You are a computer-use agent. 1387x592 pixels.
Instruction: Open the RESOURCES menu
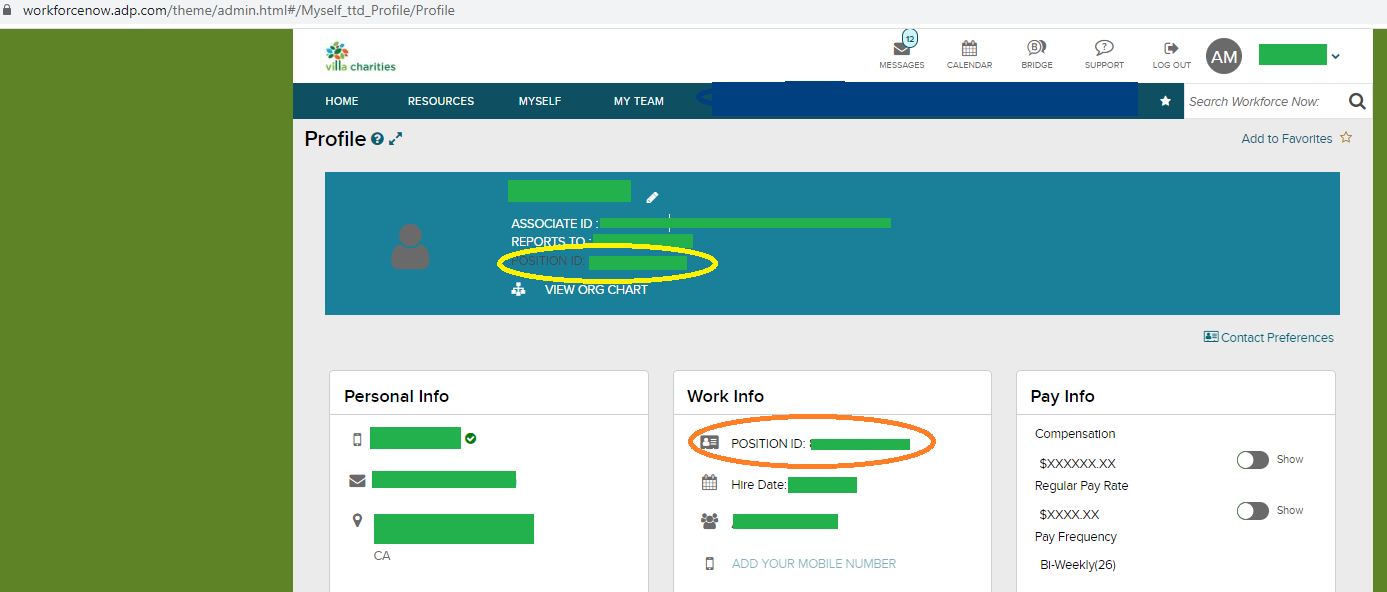point(441,101)
